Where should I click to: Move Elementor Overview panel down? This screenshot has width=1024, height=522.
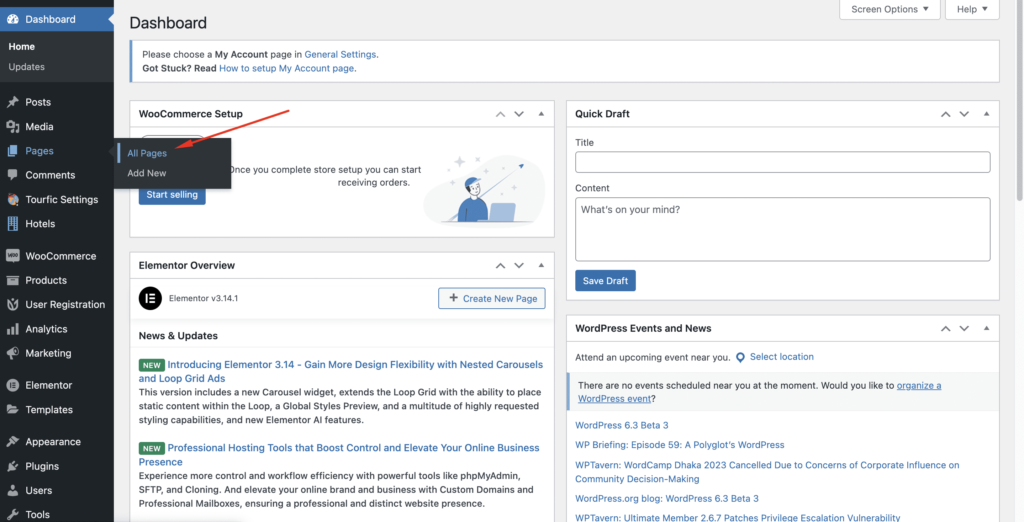519,266
